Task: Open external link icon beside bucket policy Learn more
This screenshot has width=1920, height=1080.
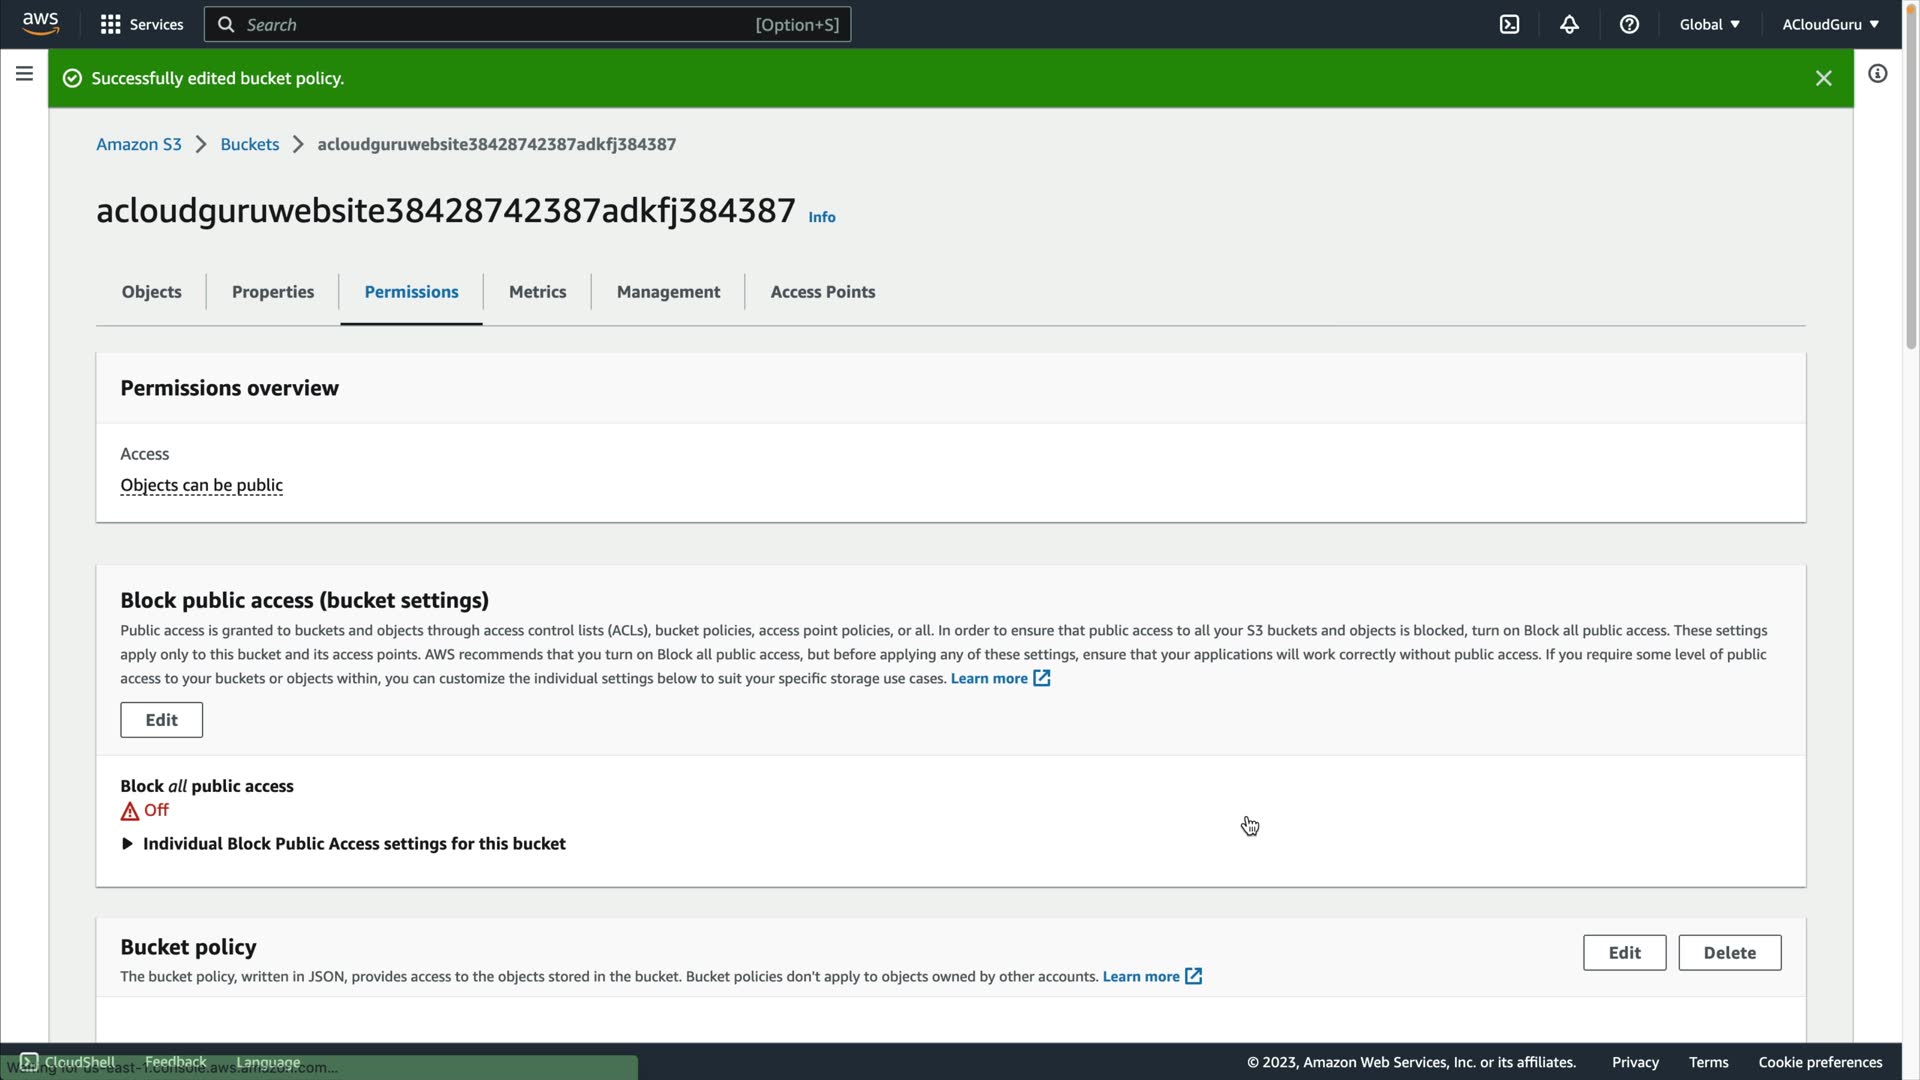Action: tap(1193, 976)
